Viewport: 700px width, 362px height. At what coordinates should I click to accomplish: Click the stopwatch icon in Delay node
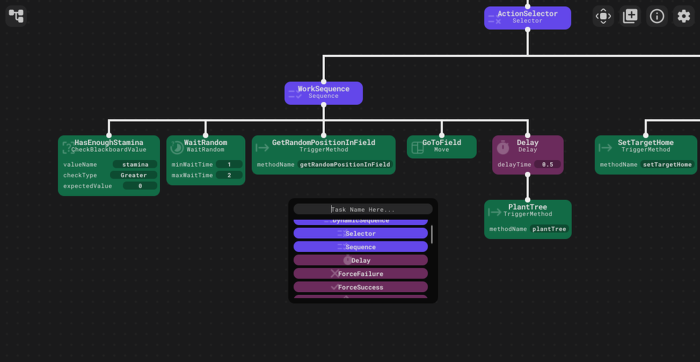[503, 147]
